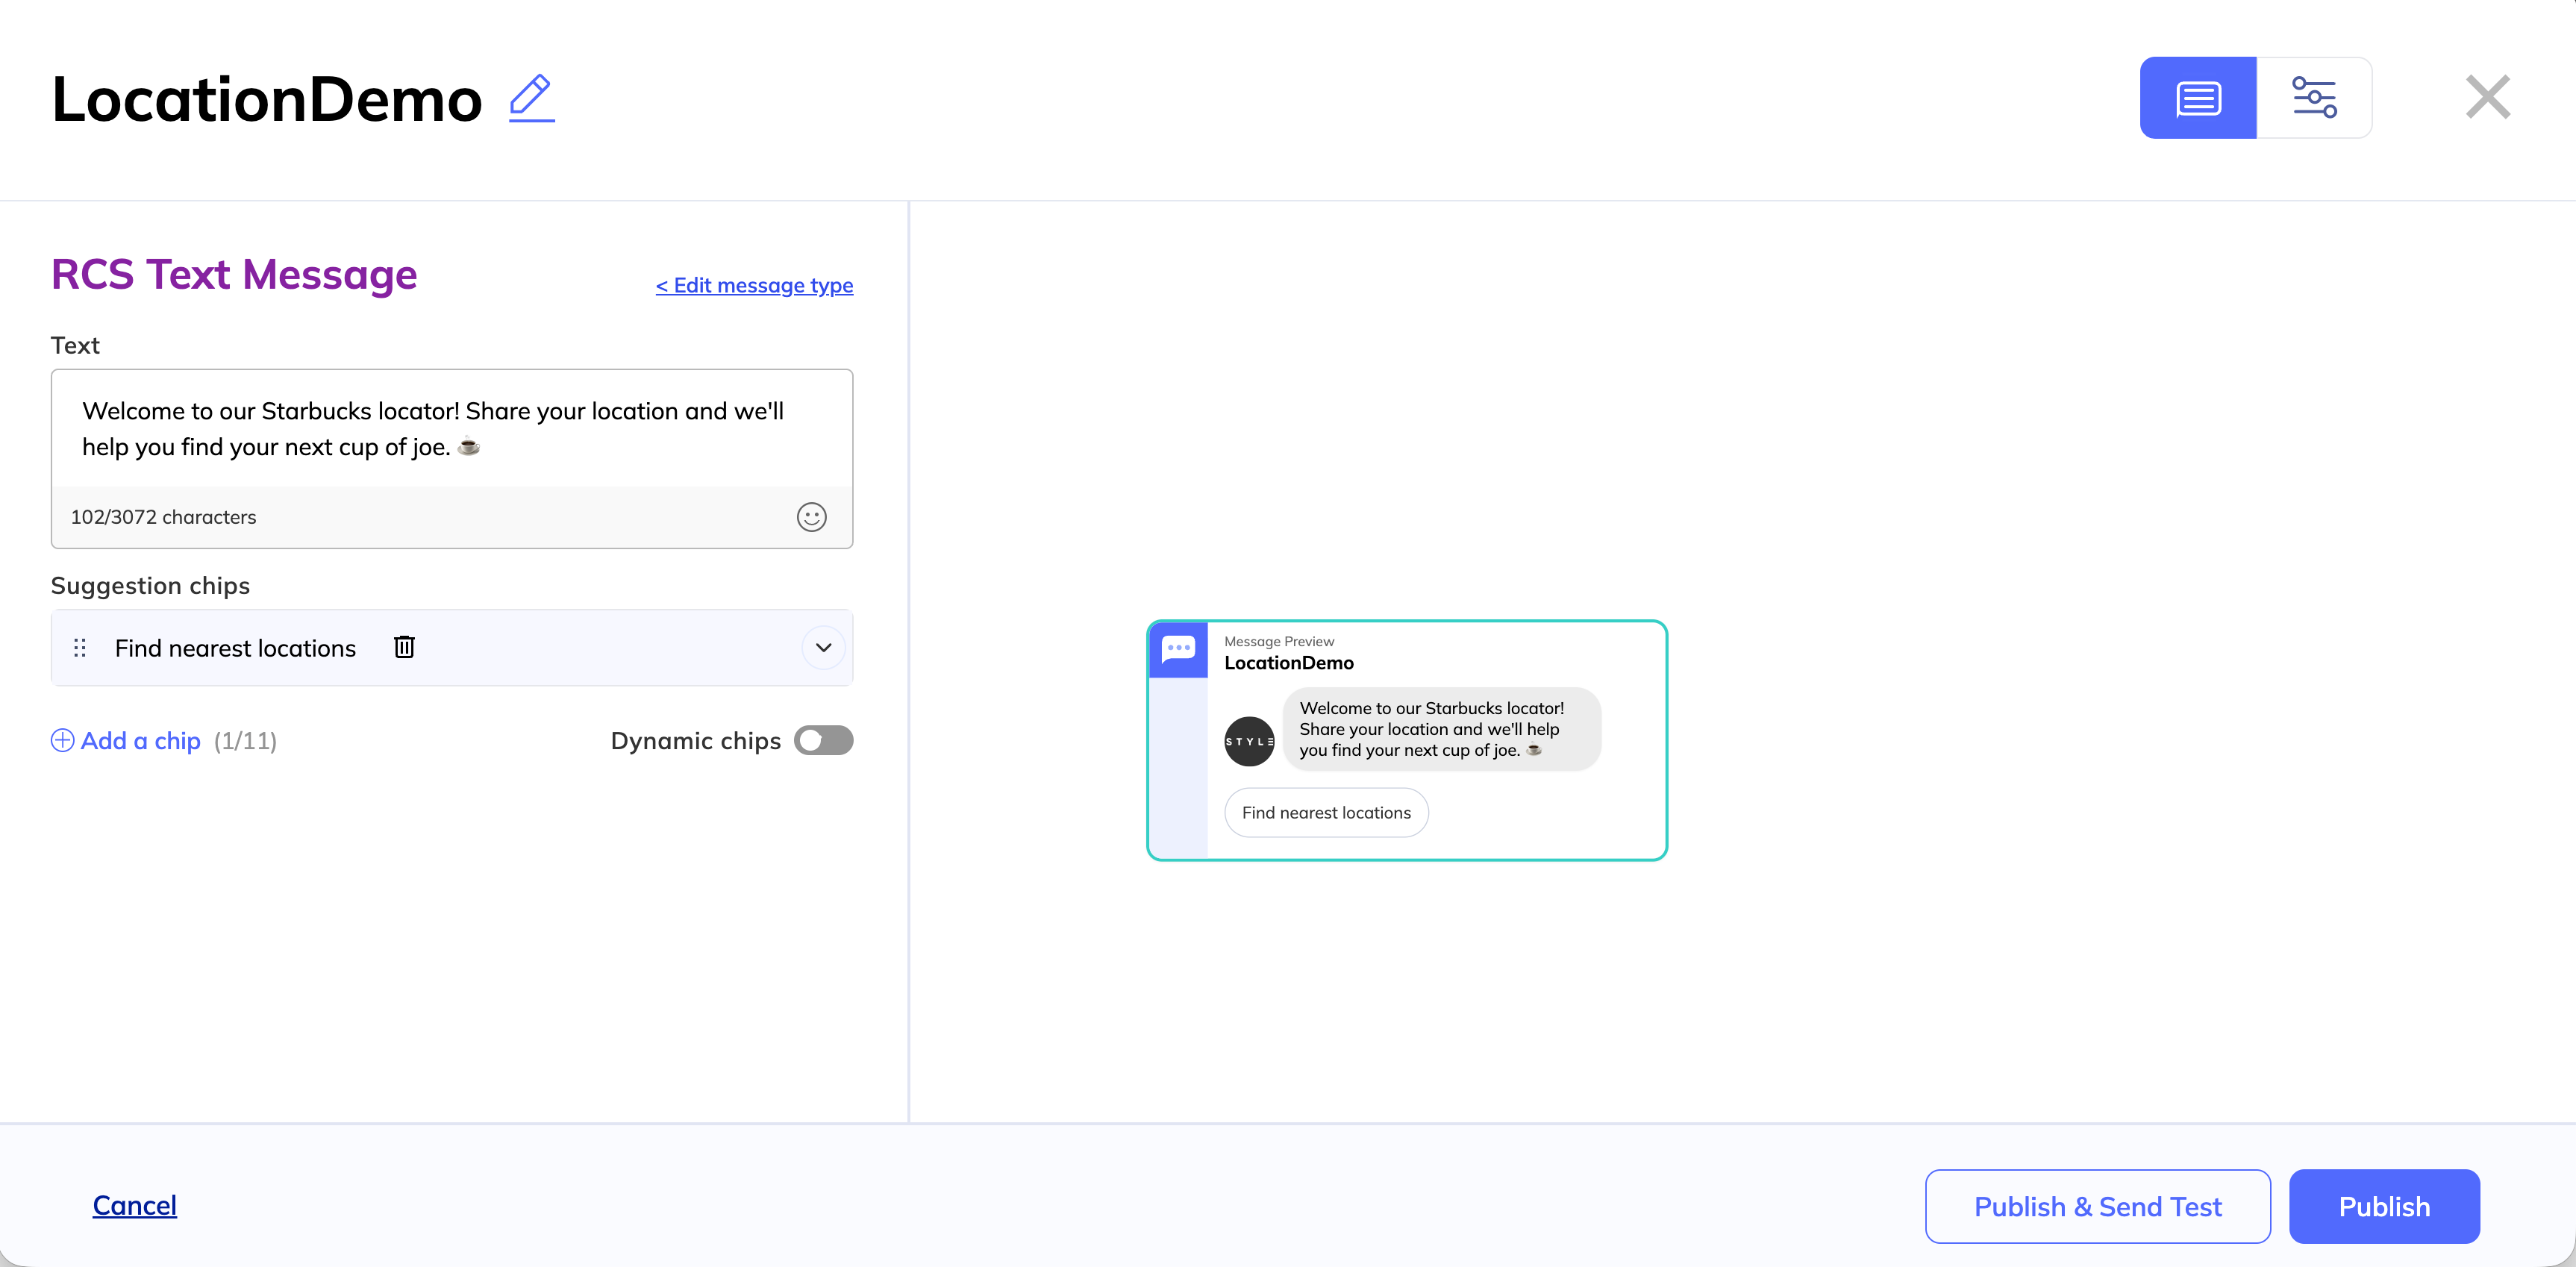Image resolution: width=2576 pixels, height=1267 pixels.
Task: Delete the Find nearest locations chip
Action: (404, 647)
